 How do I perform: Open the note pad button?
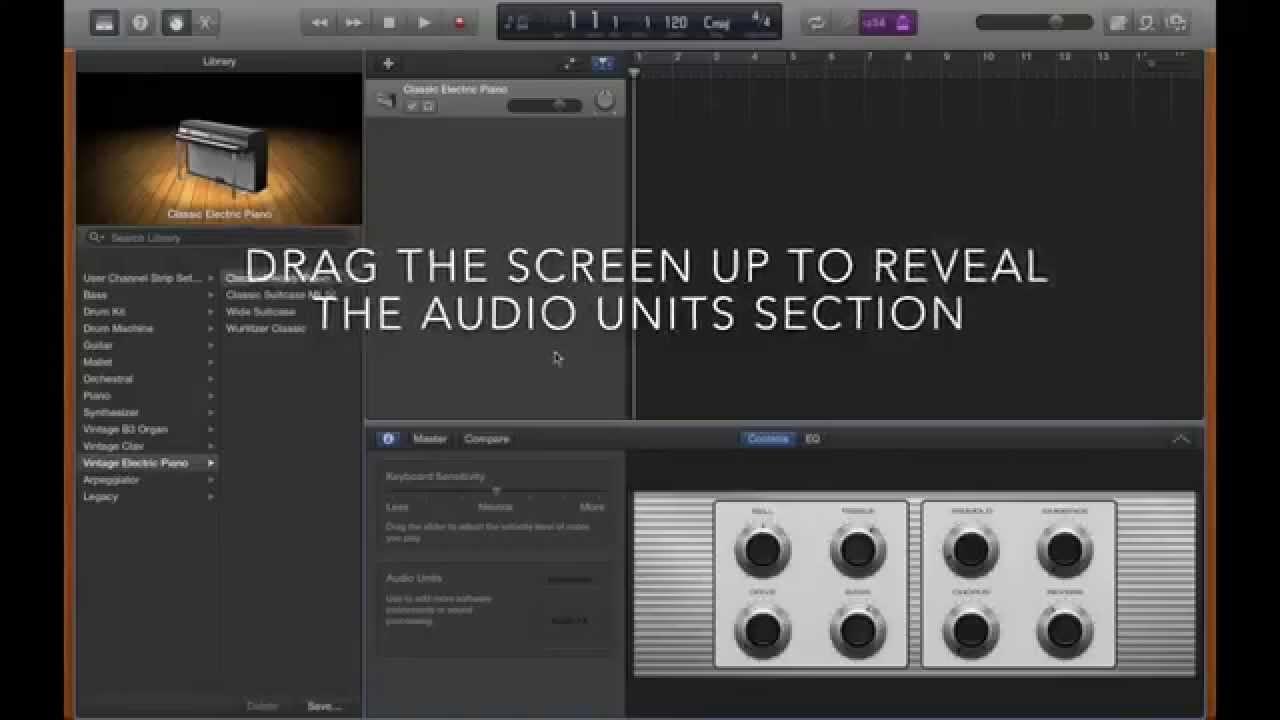[1120, 23]
